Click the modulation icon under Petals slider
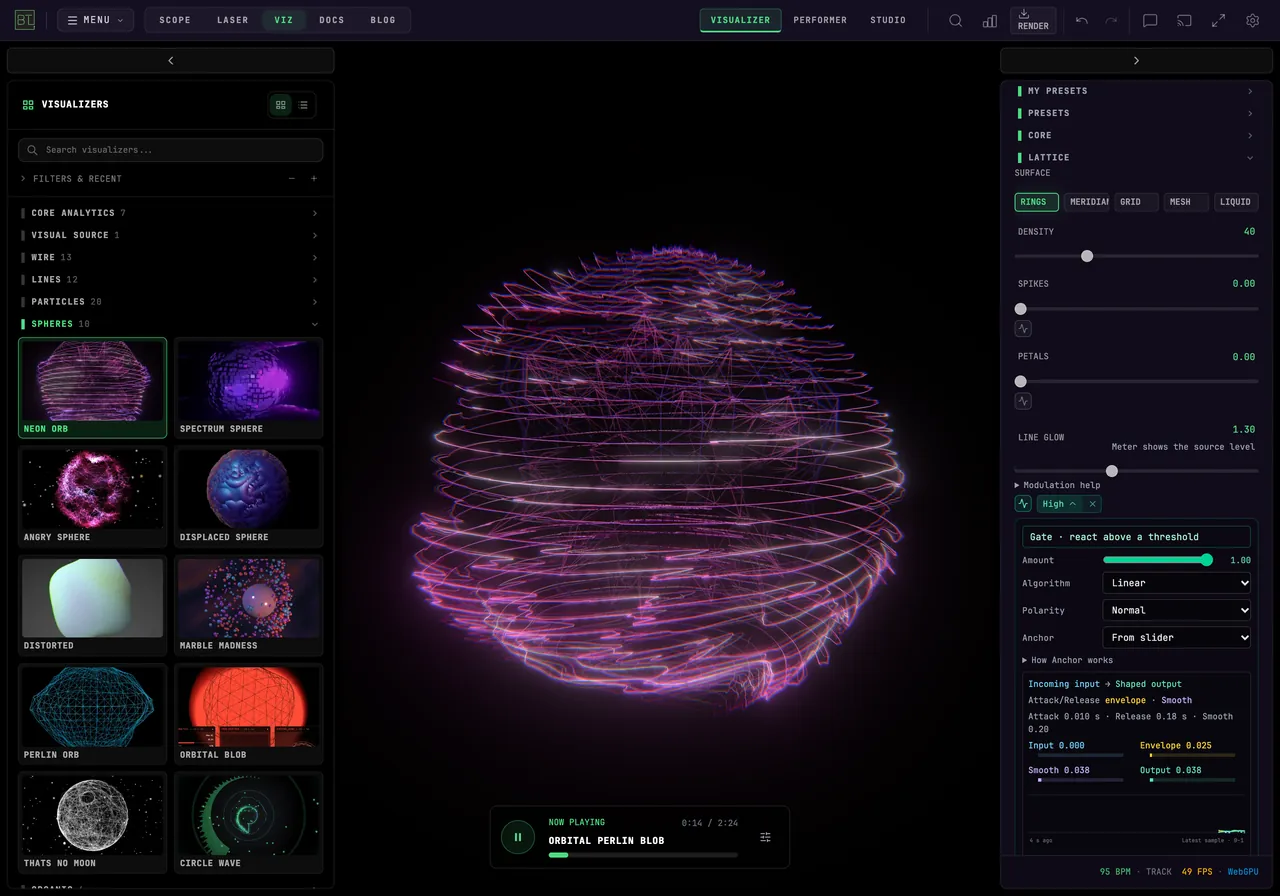 click(1023, 401)
